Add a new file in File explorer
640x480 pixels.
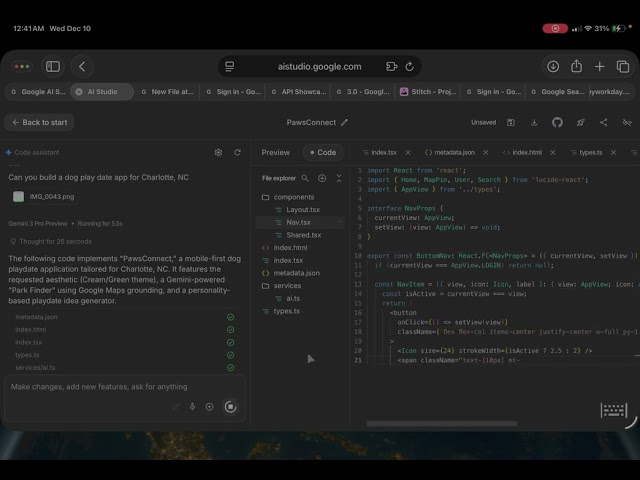[x=322, y=178]
